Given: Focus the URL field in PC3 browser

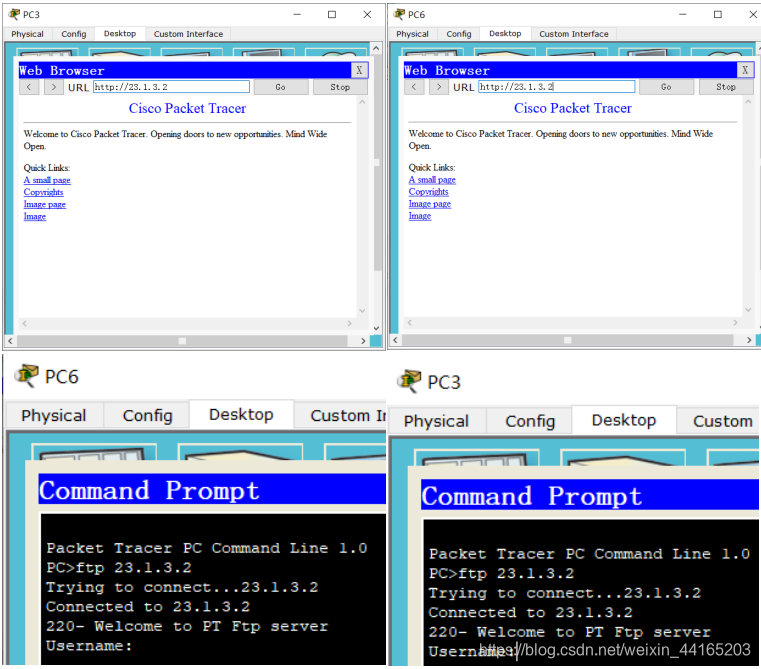Looking at the screenshot, I should pyautogui.click(x=171, y=87).
